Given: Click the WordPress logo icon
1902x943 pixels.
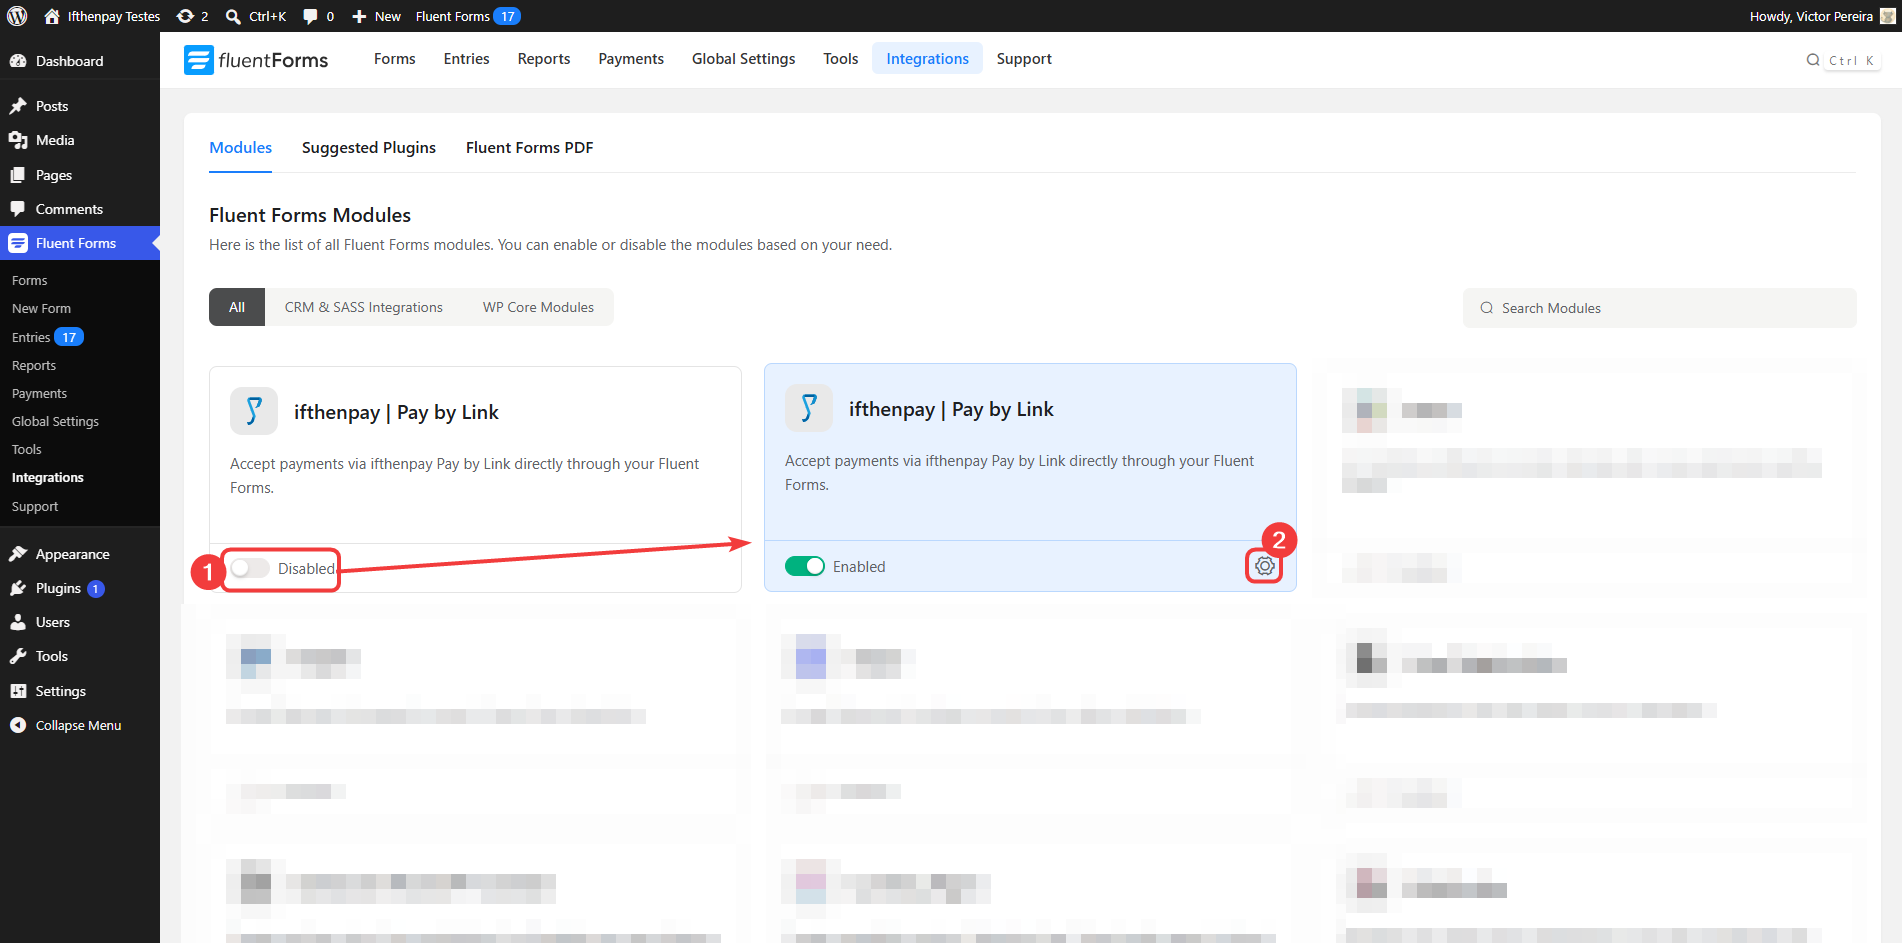Looking at the screenshot, I should (x=17, y=16).
